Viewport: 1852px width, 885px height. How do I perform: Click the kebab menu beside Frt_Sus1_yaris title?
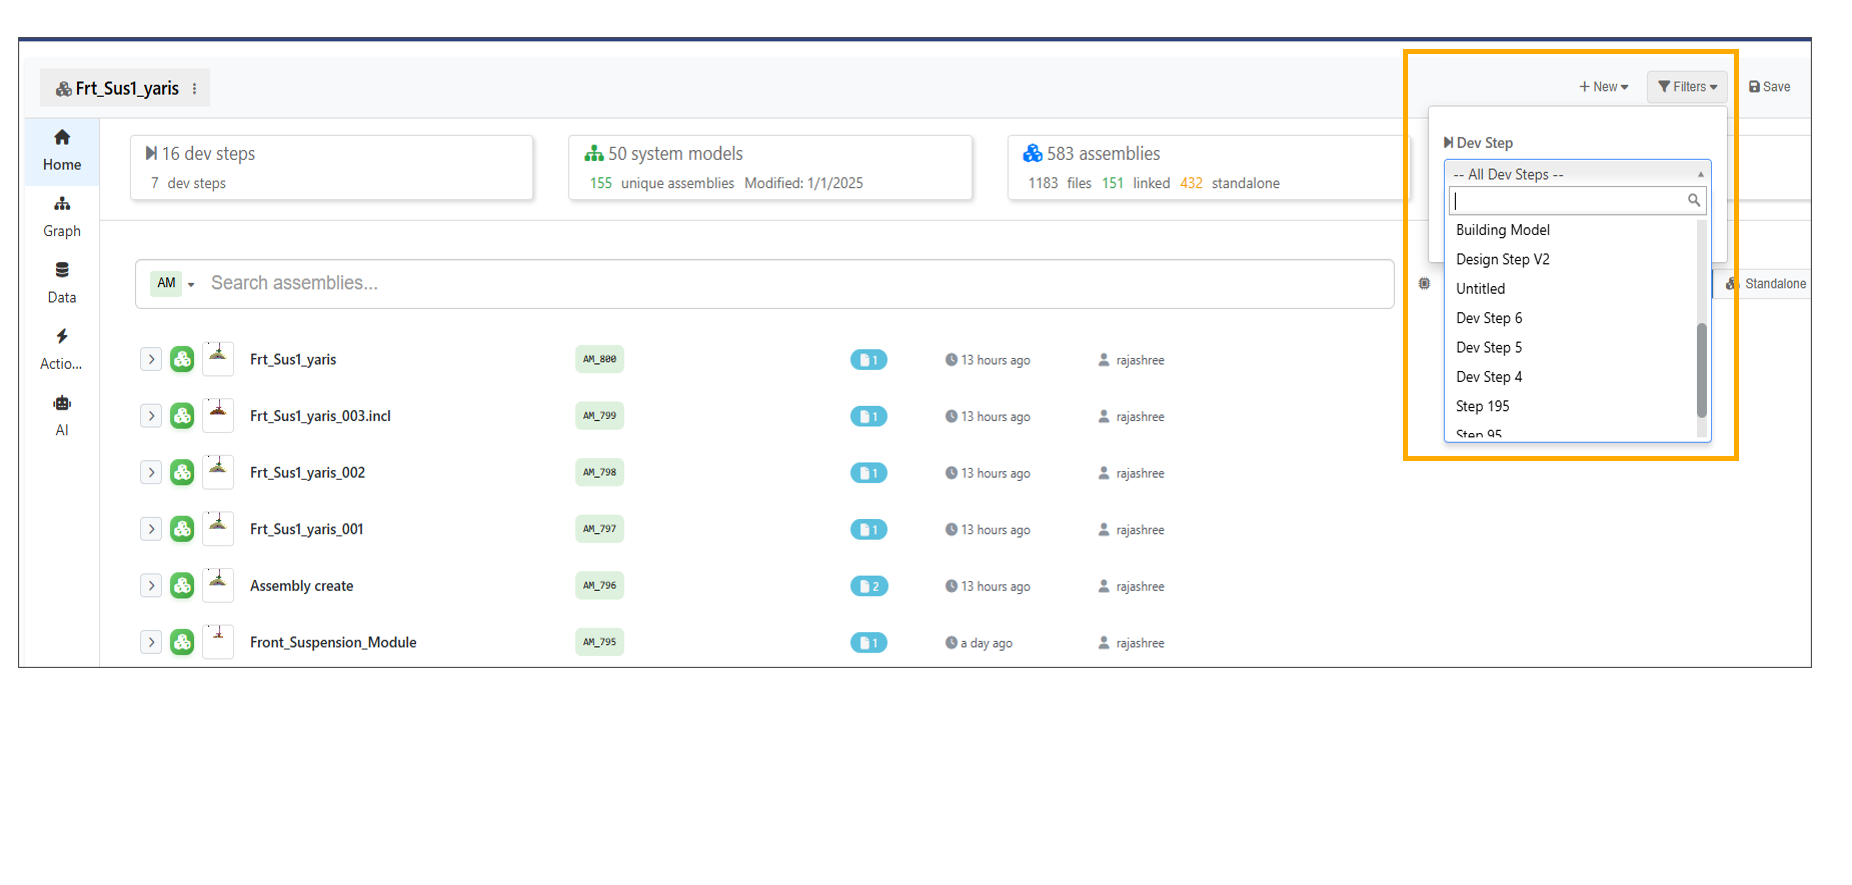point(194,89)
